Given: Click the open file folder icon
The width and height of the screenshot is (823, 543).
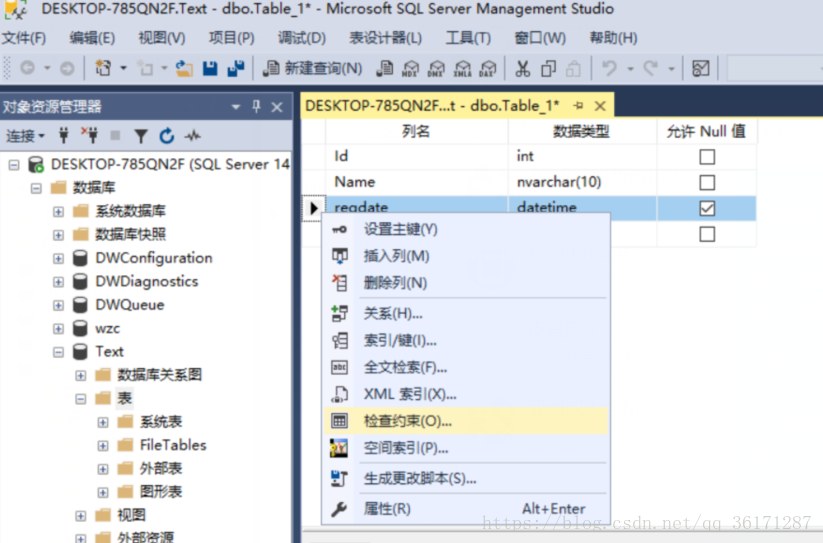Looking at the screenshot, I should coord(184,68).
